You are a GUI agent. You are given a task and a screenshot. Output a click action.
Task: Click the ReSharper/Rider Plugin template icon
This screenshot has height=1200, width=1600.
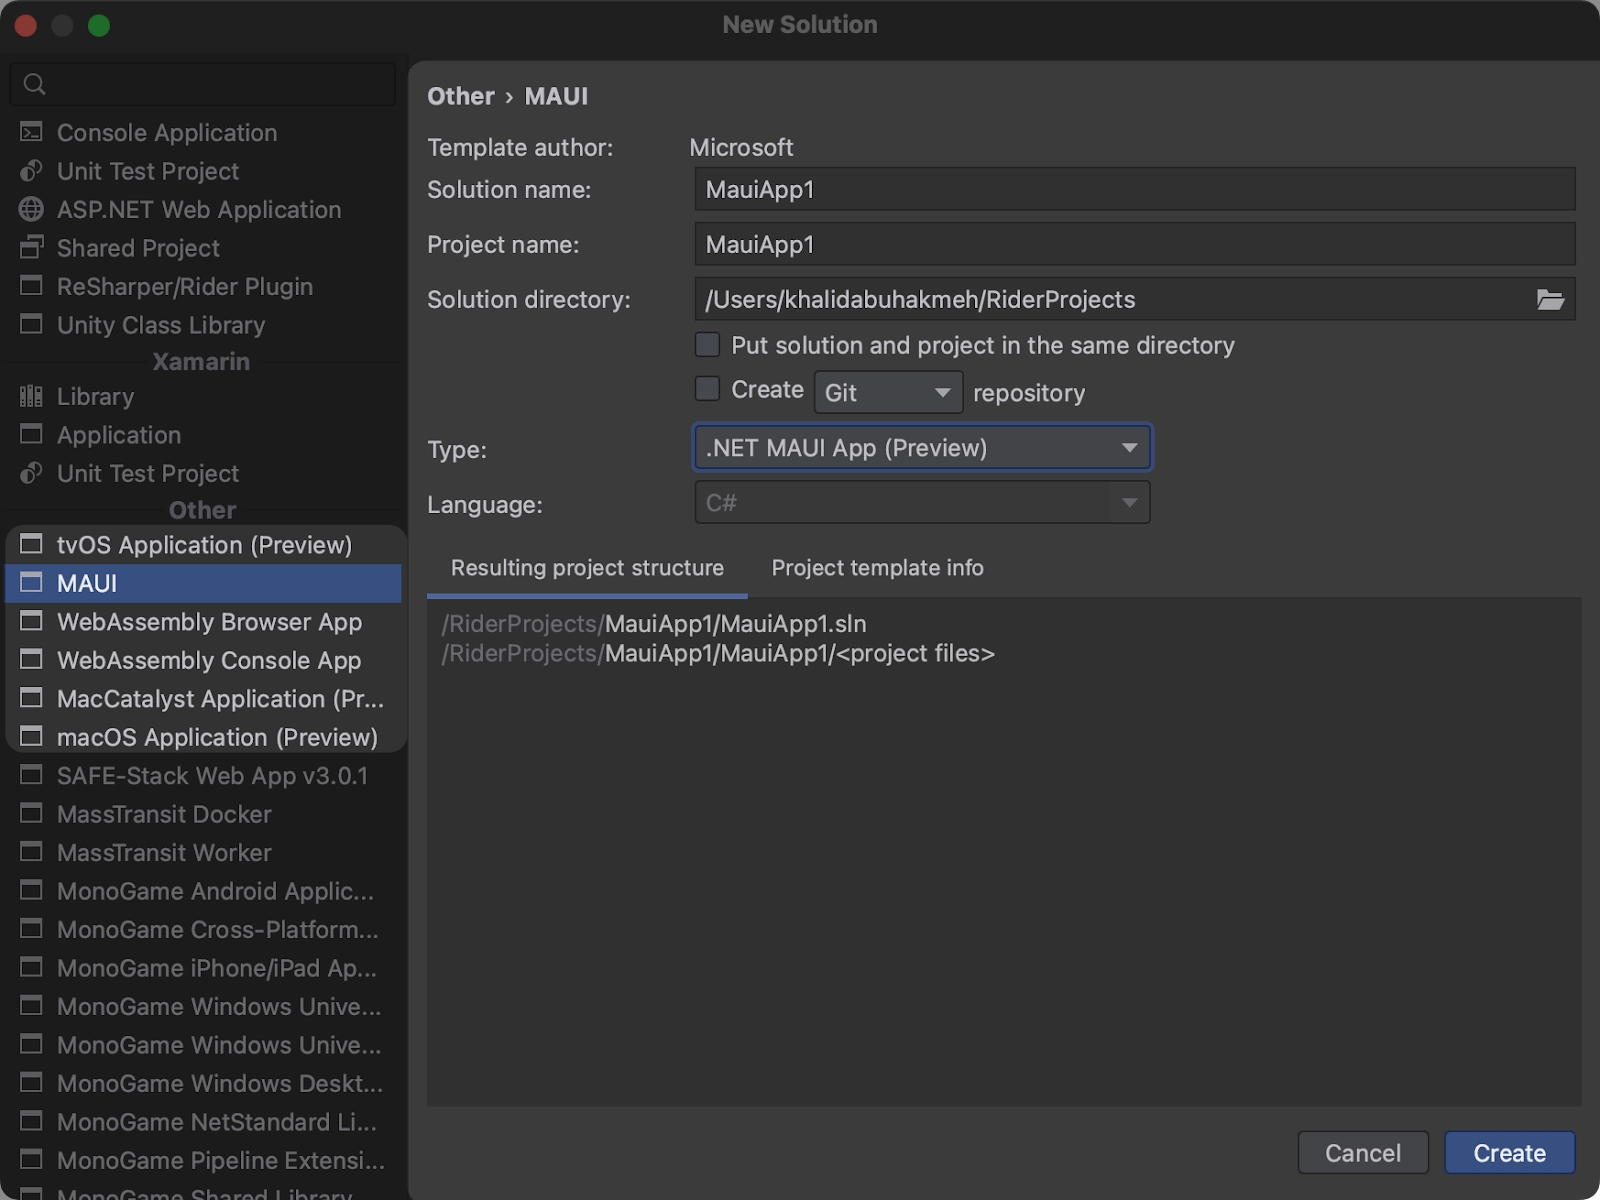[31, 286]
